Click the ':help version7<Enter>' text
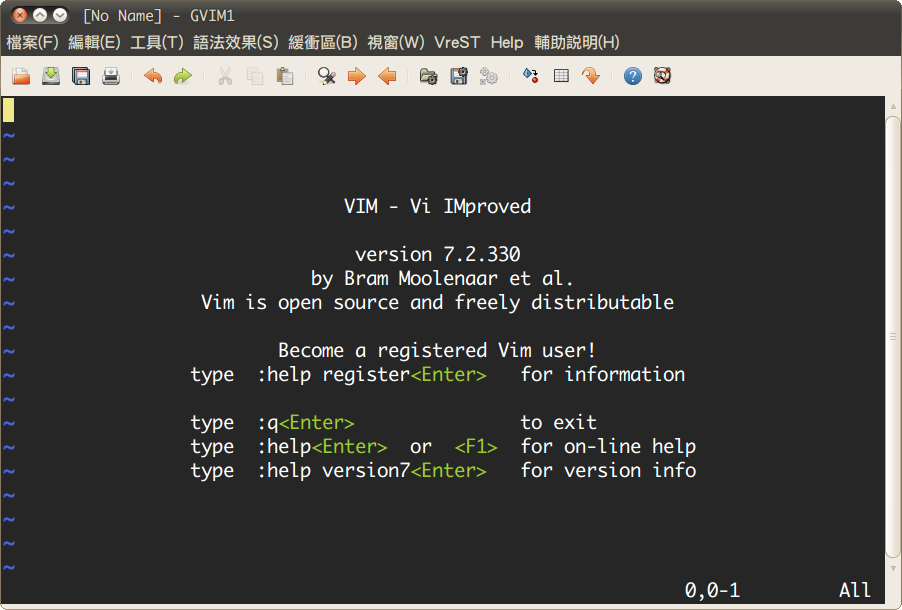Viewport: 902px width, 610px height. [x=372, y=471]
